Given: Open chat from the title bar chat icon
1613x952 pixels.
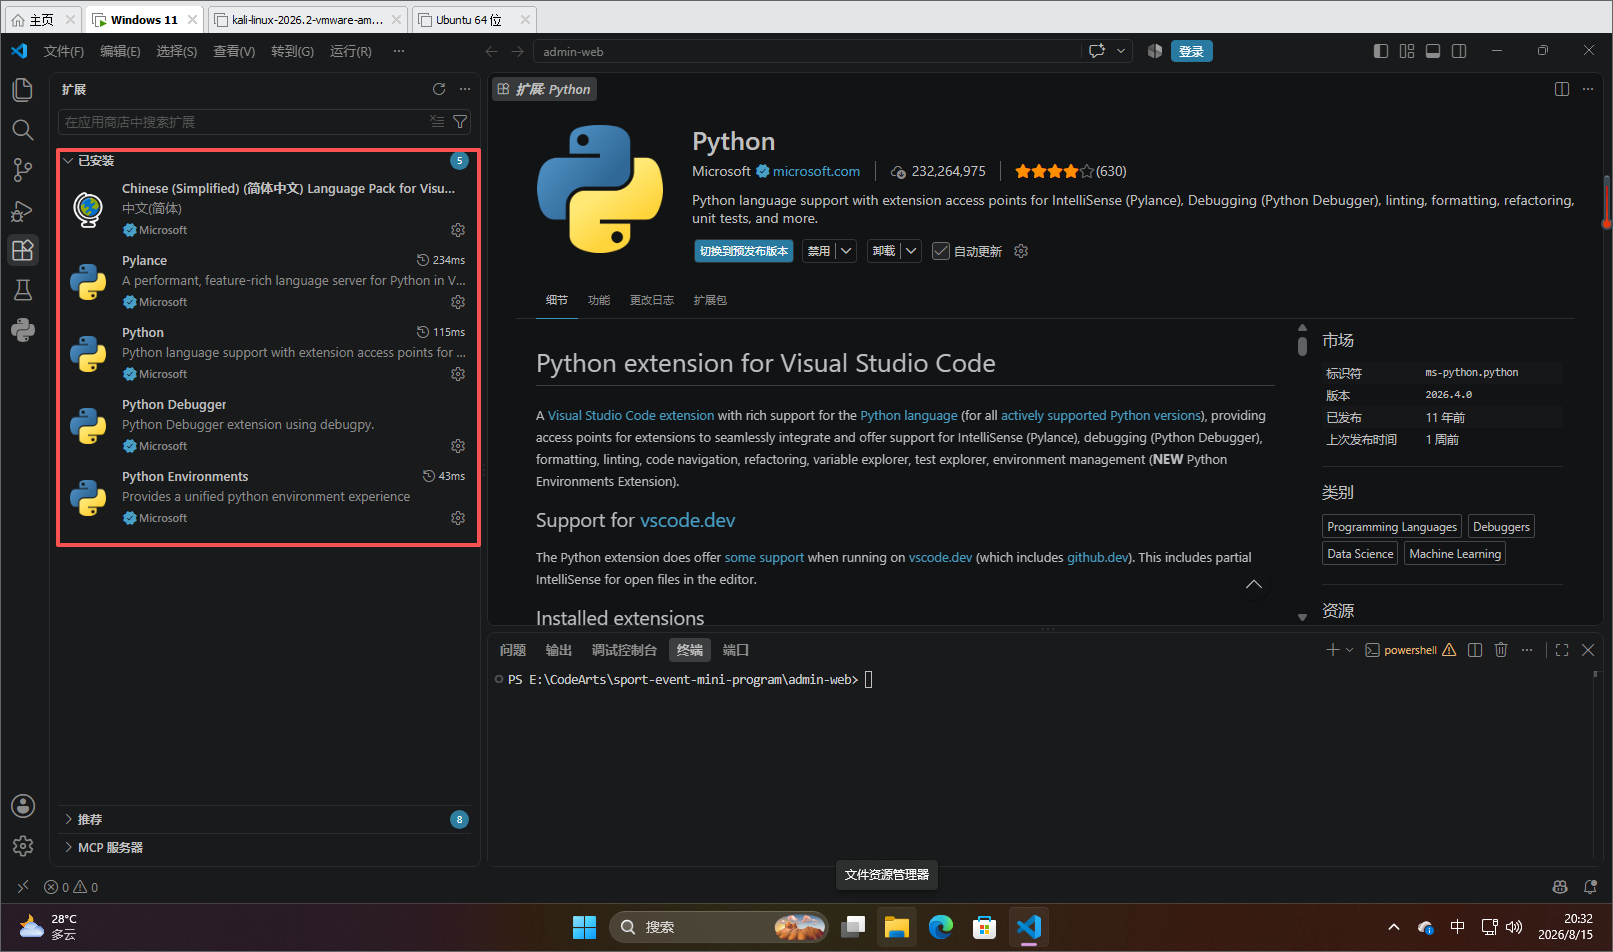Looking at the screenshot, I should [1097, 51].
